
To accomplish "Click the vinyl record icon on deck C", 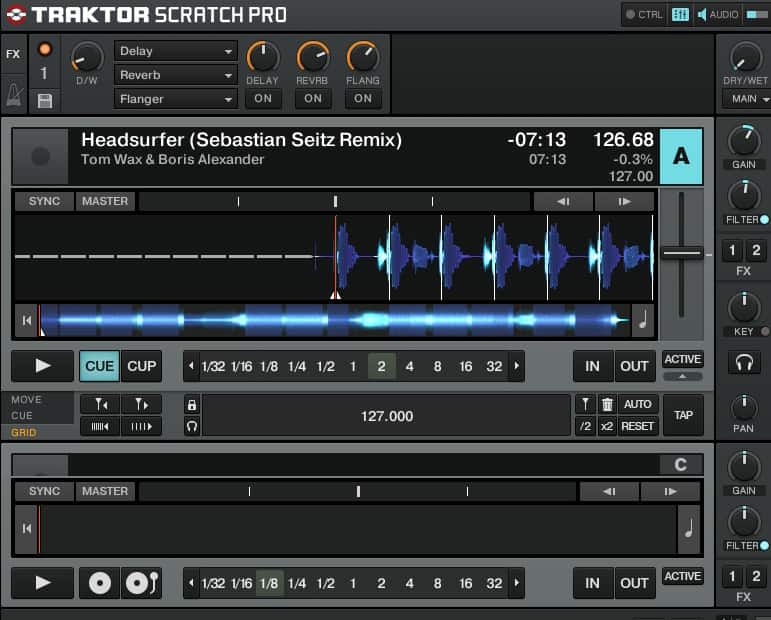I will click(x=100, y=583).
